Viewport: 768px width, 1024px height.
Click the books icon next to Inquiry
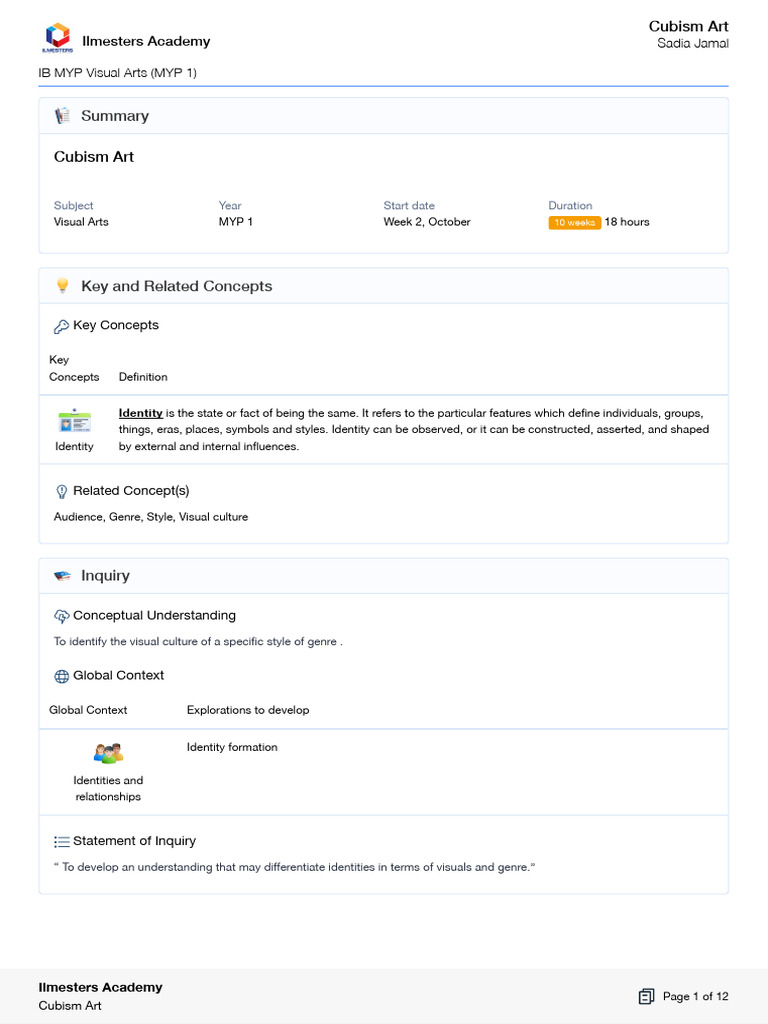point(62,576)
